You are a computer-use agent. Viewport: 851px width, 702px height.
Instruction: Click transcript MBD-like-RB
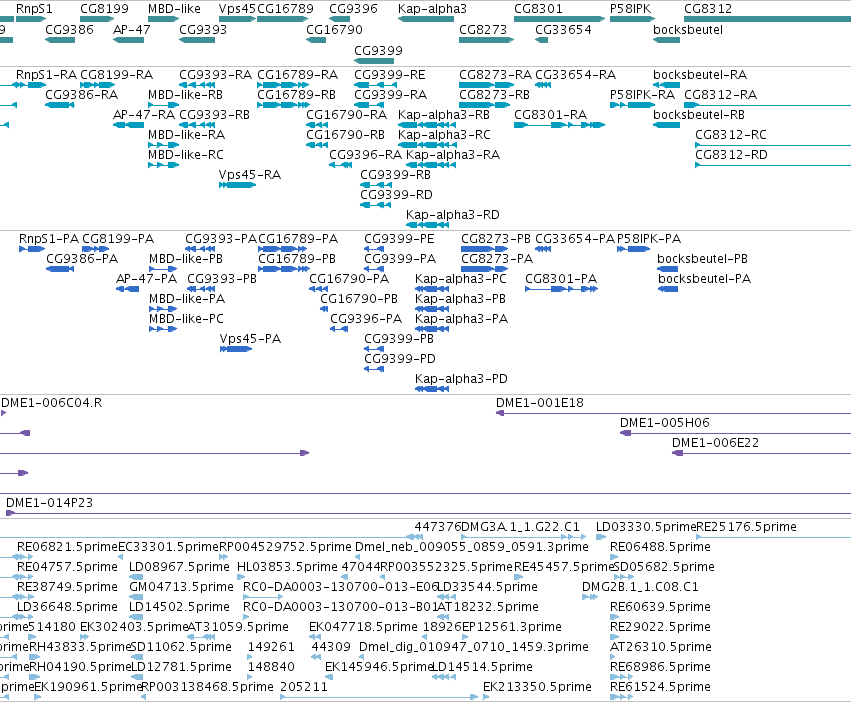pos(186,94)
